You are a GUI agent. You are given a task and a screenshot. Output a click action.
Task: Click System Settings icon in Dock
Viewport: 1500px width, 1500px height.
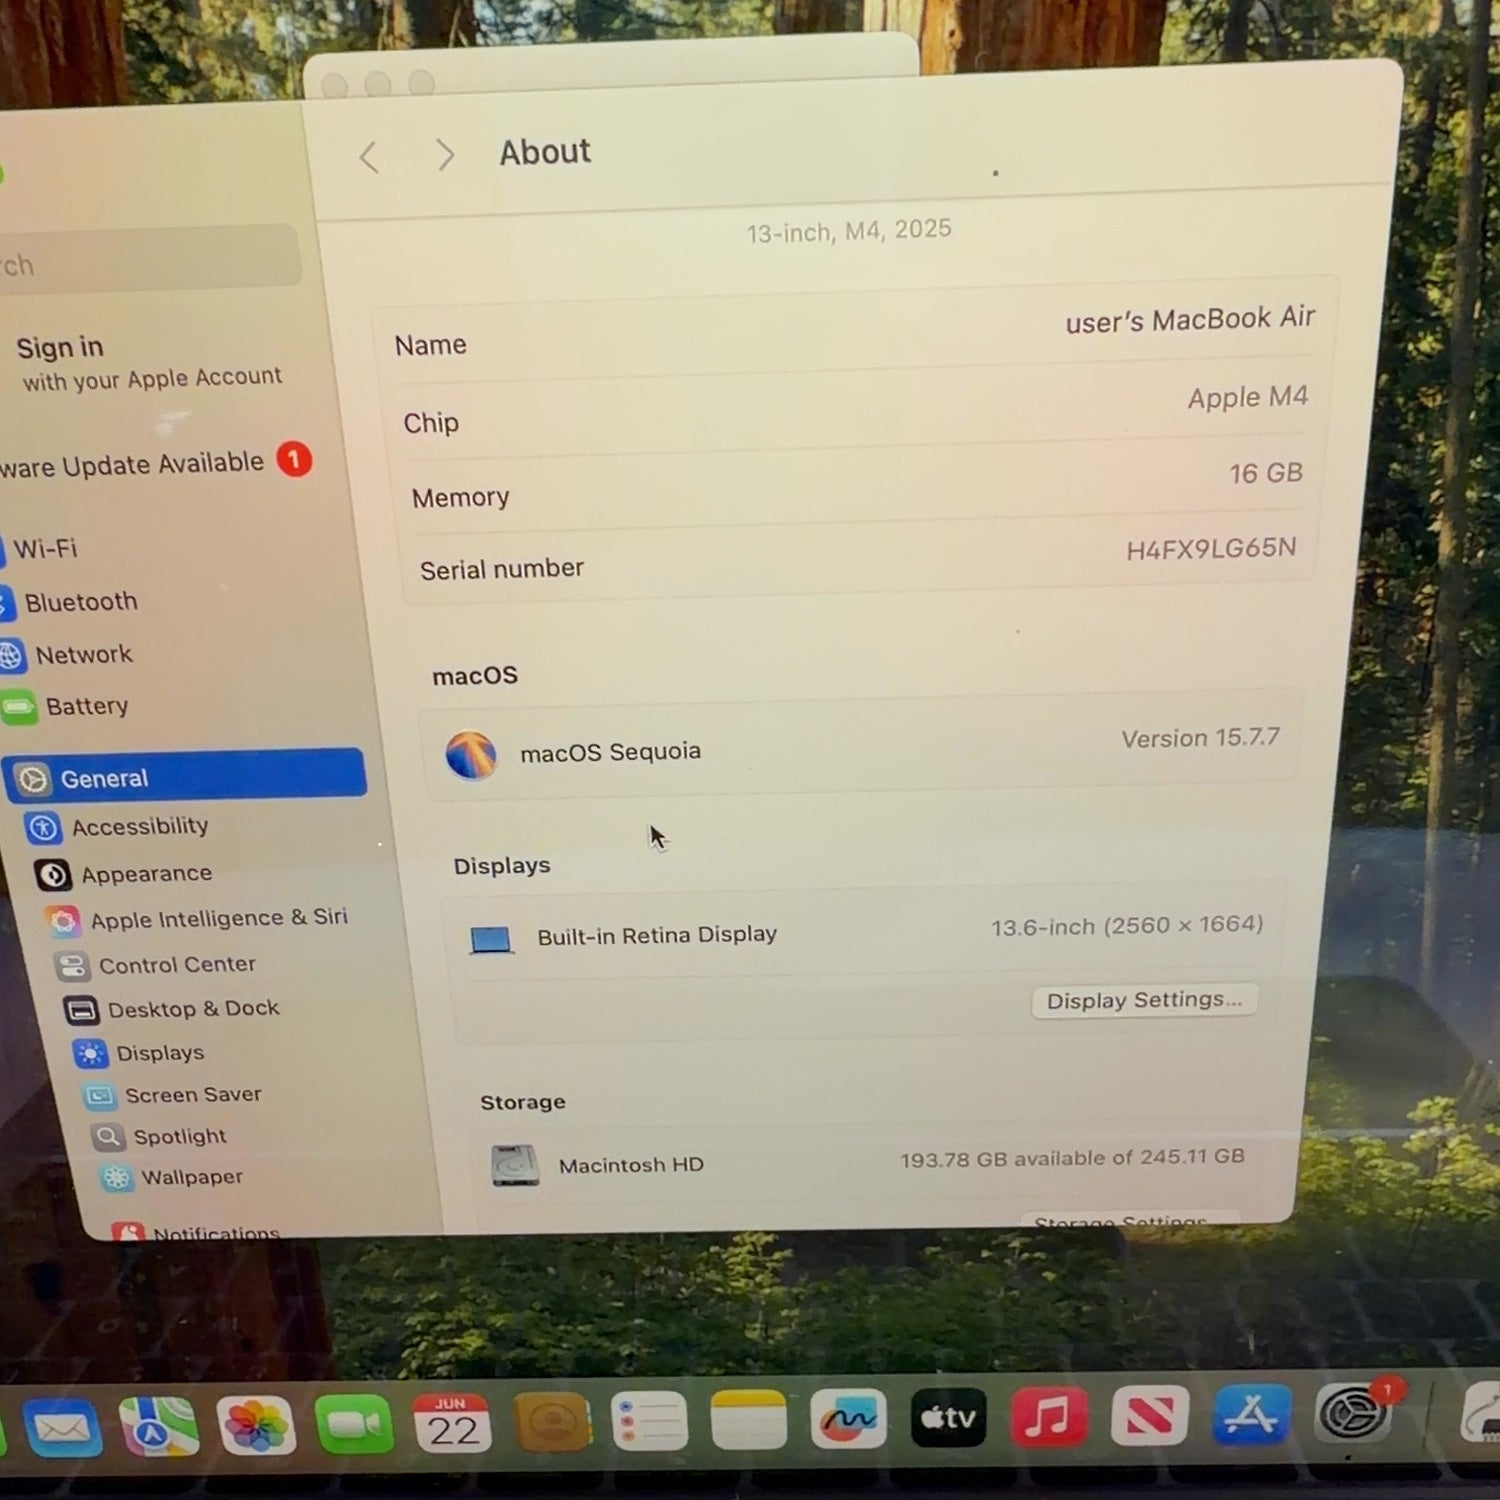1355,1414
